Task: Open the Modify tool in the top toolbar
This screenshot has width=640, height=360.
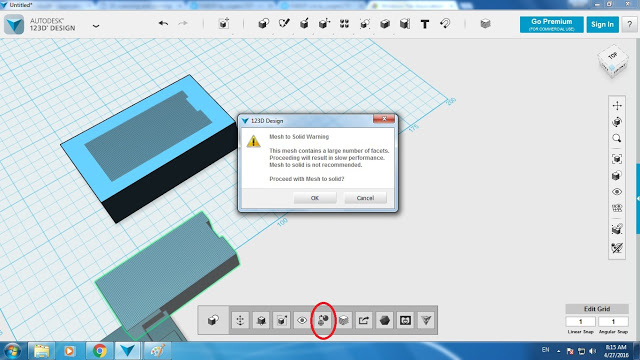Action: [324, 24]
